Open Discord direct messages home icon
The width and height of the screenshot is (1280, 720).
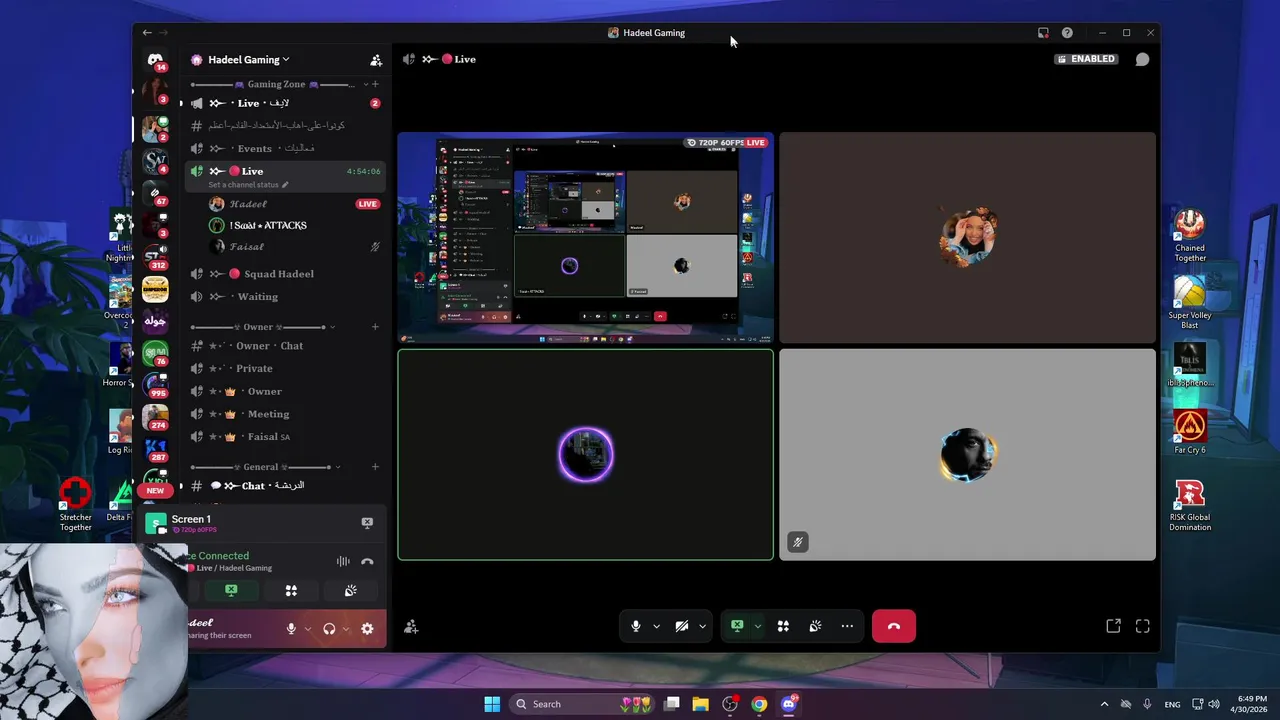155,60
